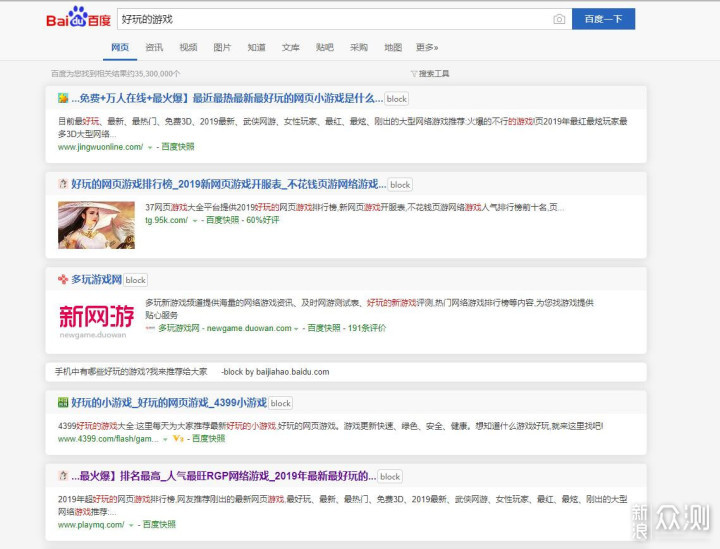Click block button beside 网页游戏排行榜 result
Image resolution: width=720 pixels, height=549 pixels.
(x=400, y=185)
